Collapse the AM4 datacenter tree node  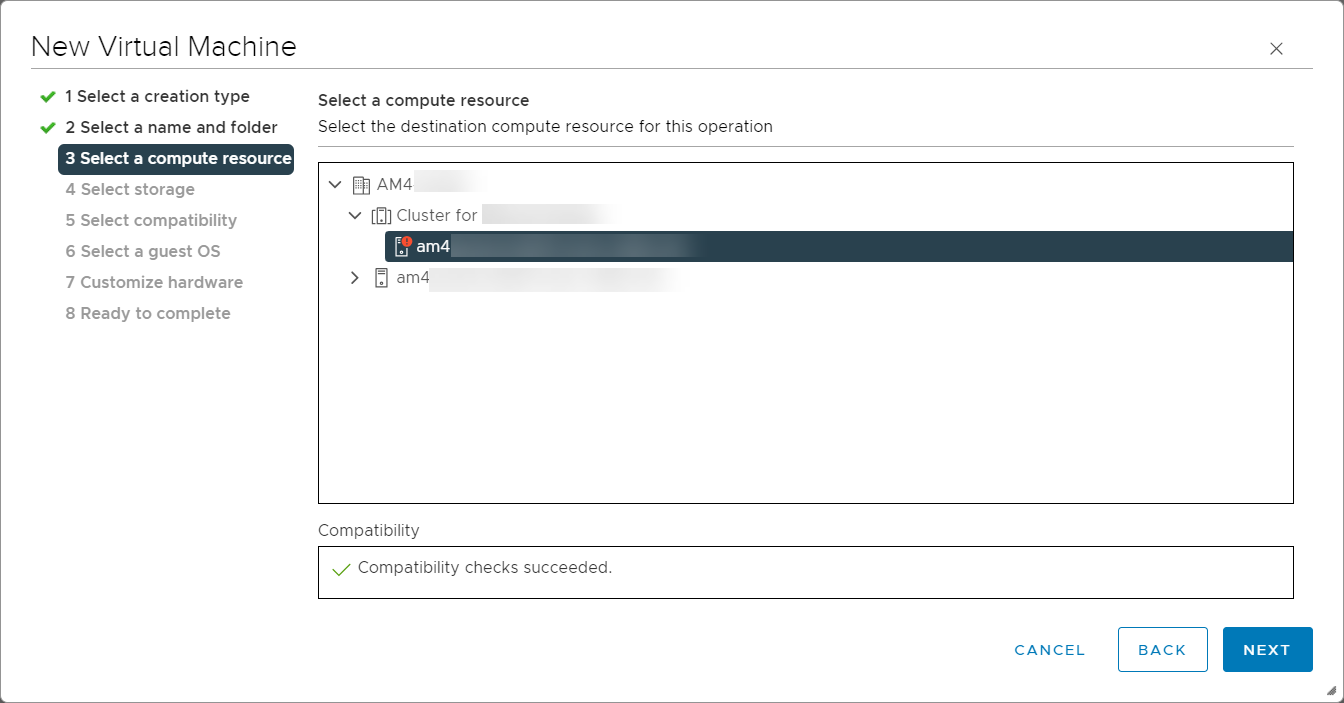(x=335, y=185)
